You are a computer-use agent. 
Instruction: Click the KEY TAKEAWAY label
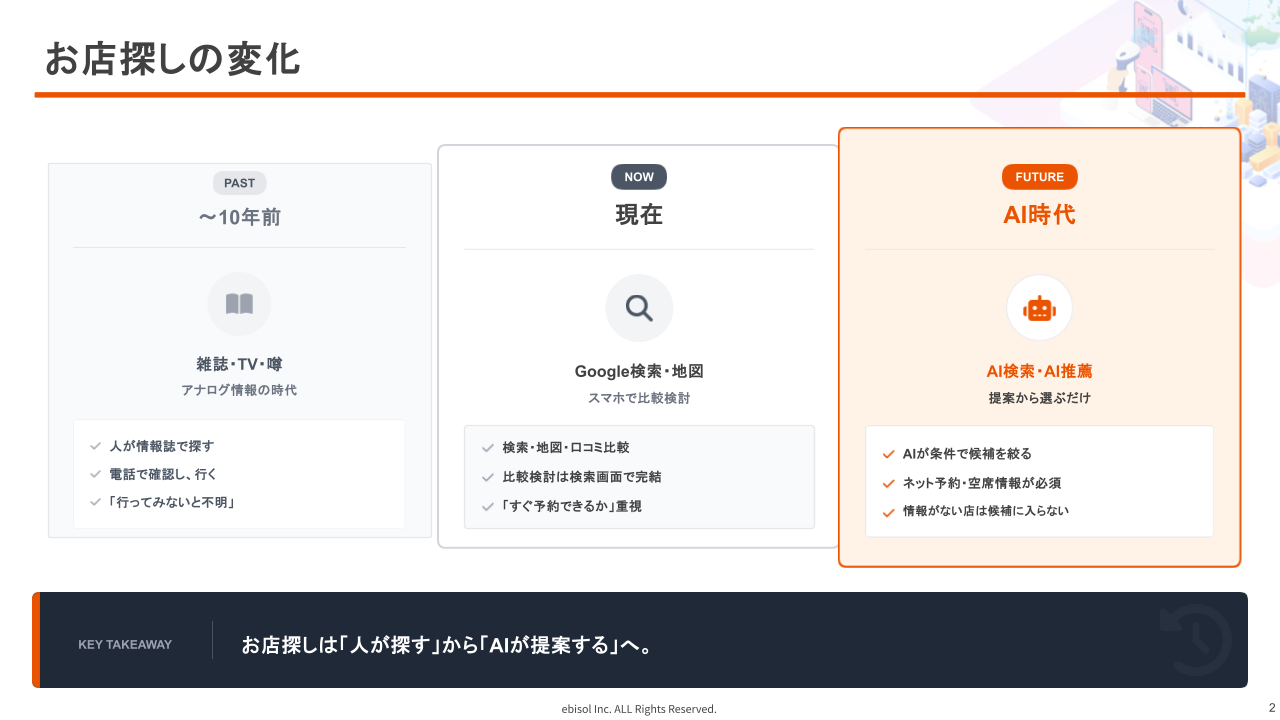[124, 645]
